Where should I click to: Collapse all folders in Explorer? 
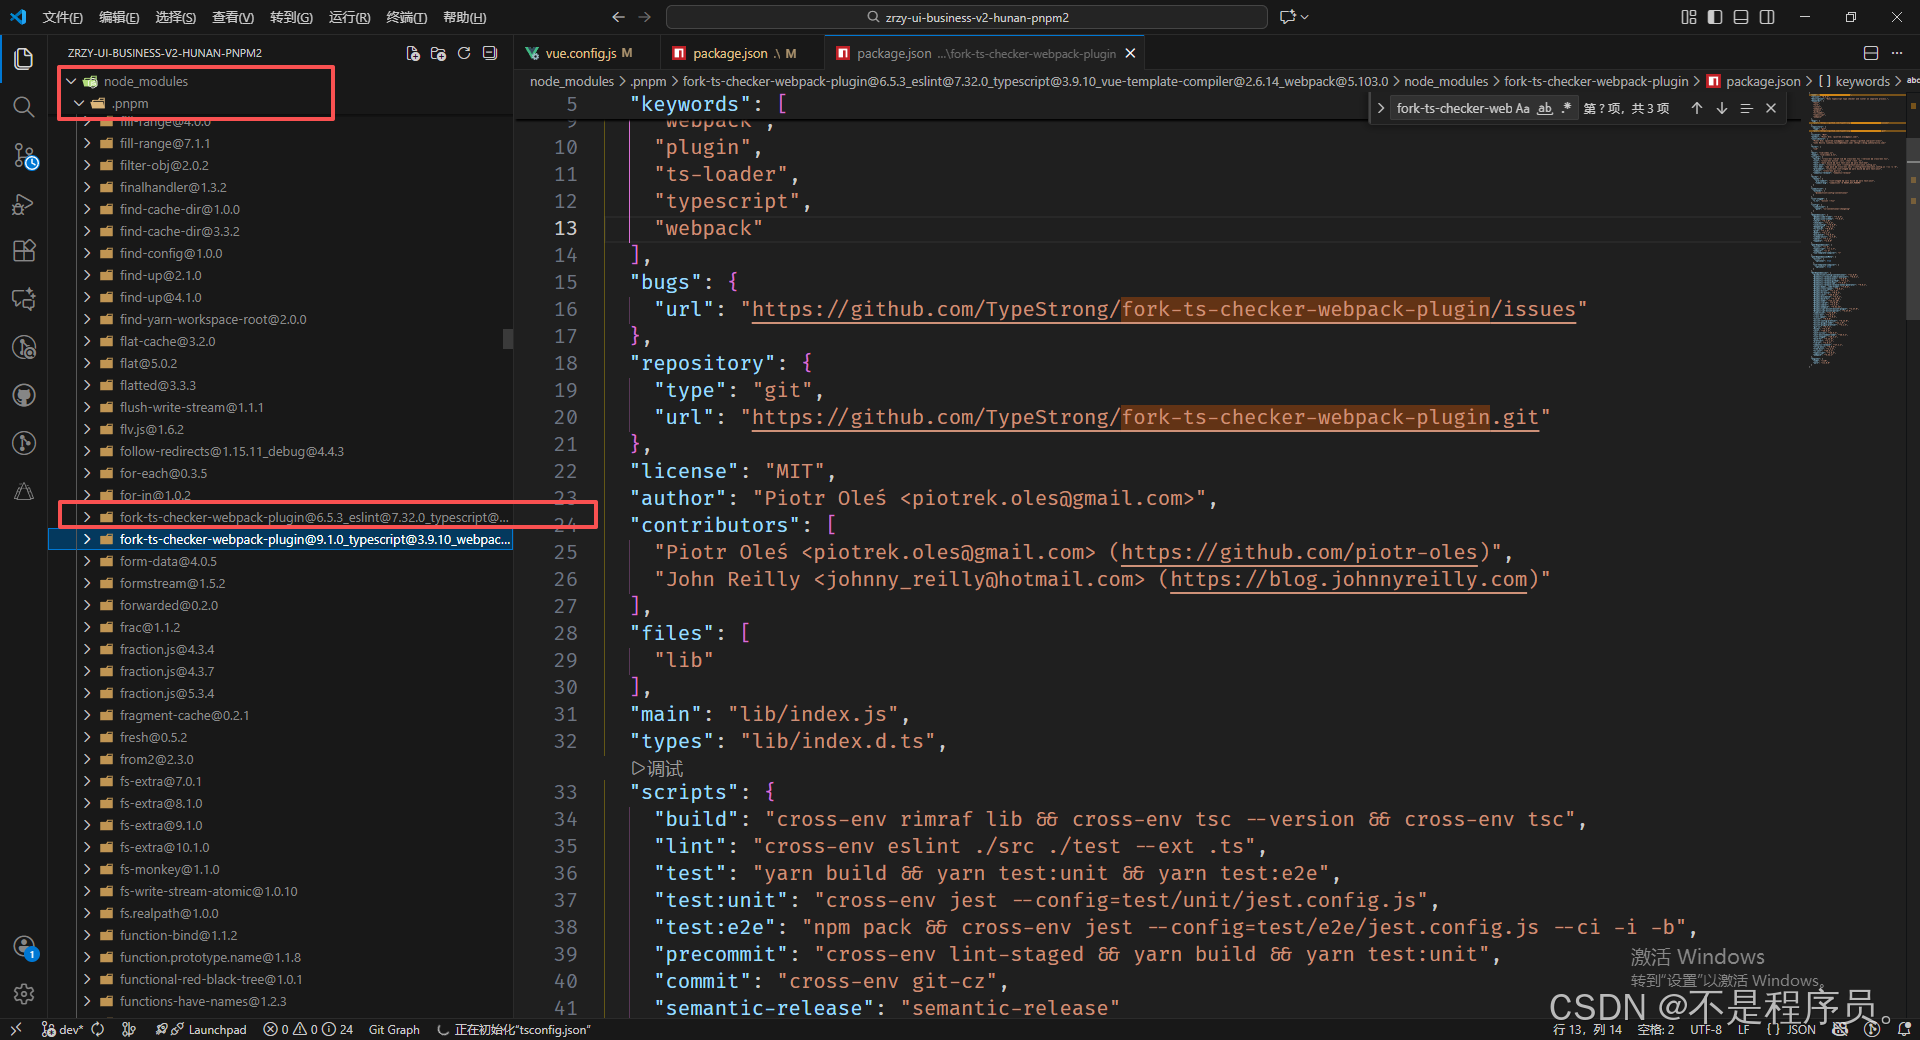click(489, 54)
